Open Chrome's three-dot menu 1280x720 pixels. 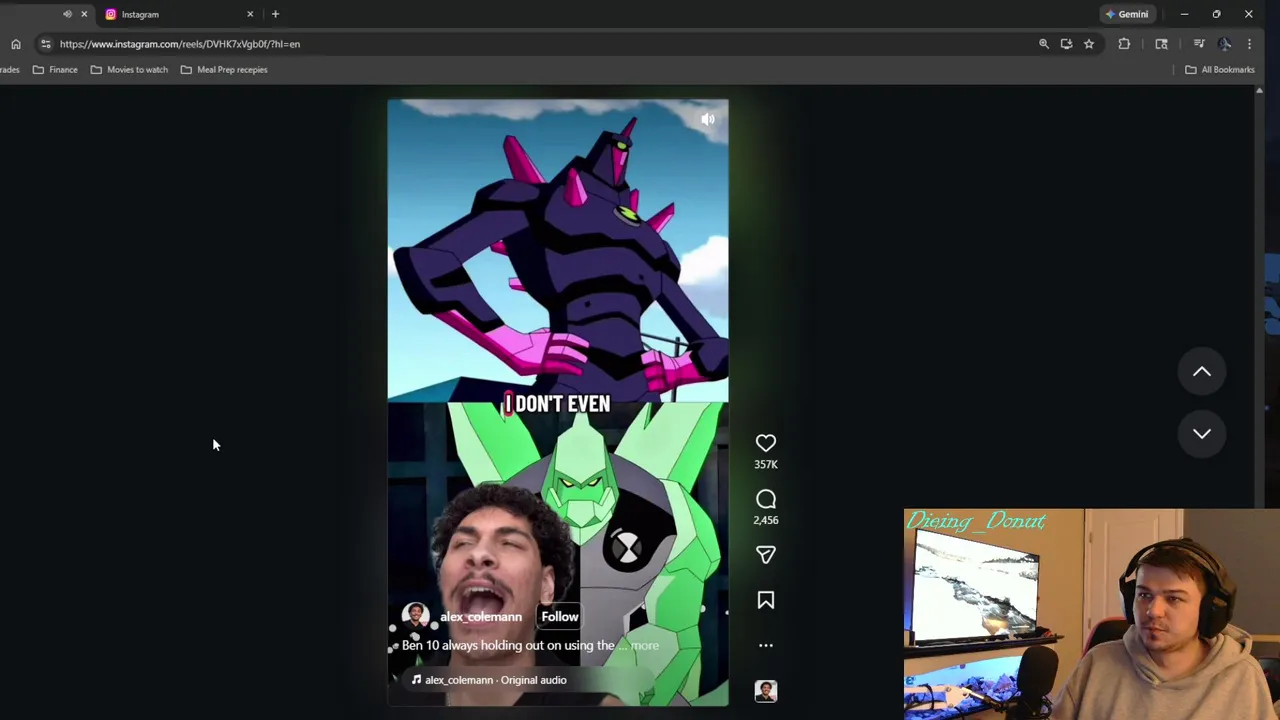(1249, 44)
